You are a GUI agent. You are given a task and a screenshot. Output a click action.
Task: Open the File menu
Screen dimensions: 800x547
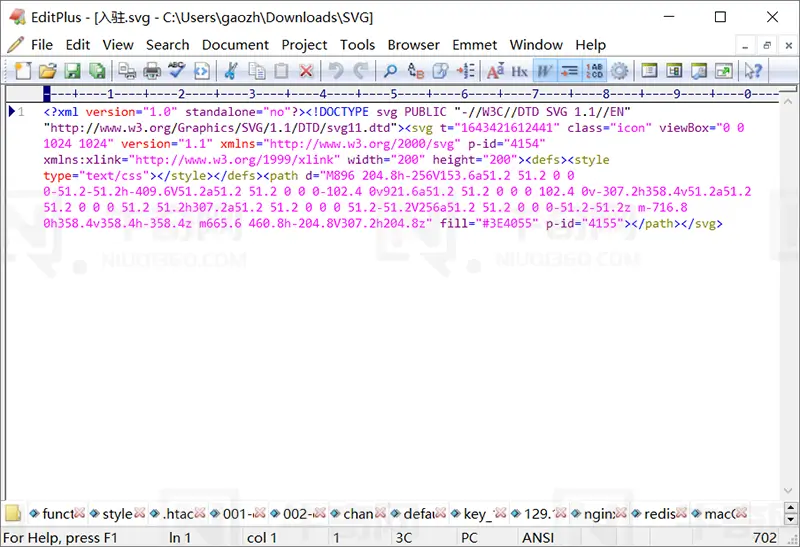point(42,45)
